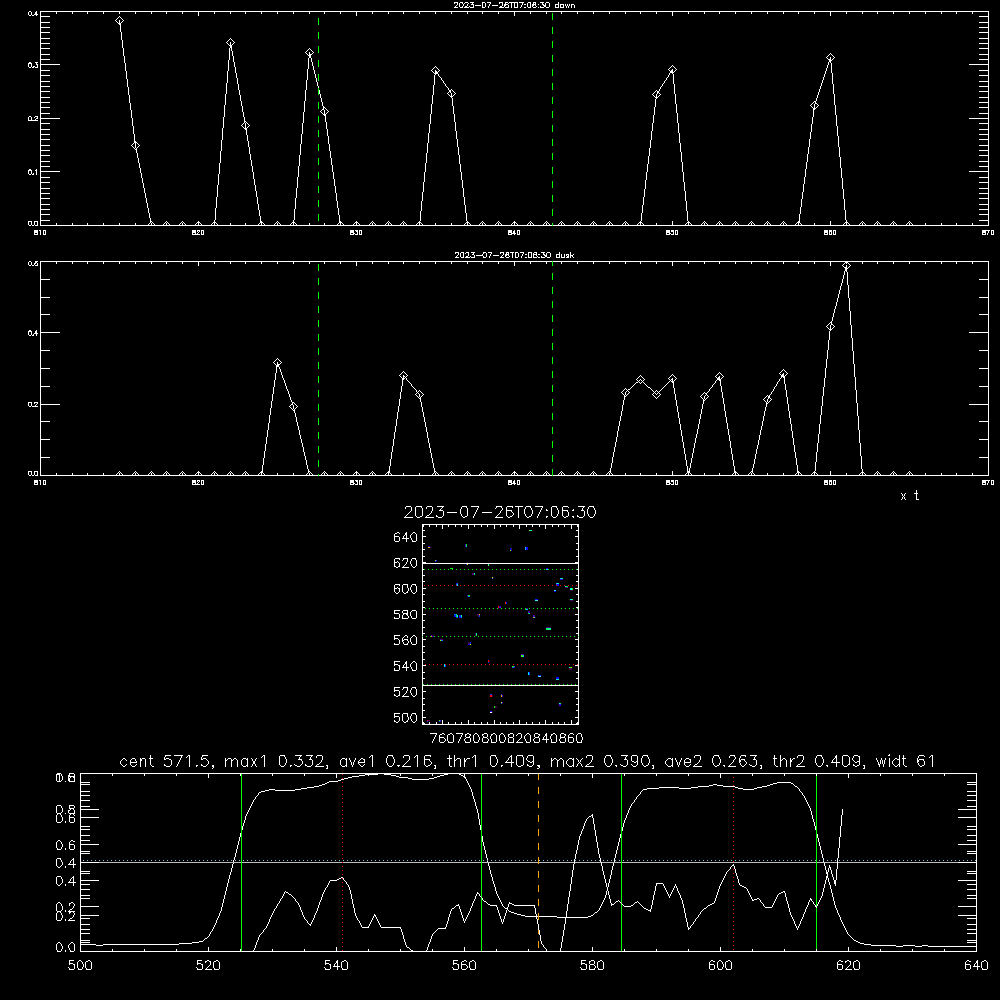Click the 600 tick label on bottom plot x-axis
The height and width of the screenshot is (1000, 1000).
click(721, 966)
